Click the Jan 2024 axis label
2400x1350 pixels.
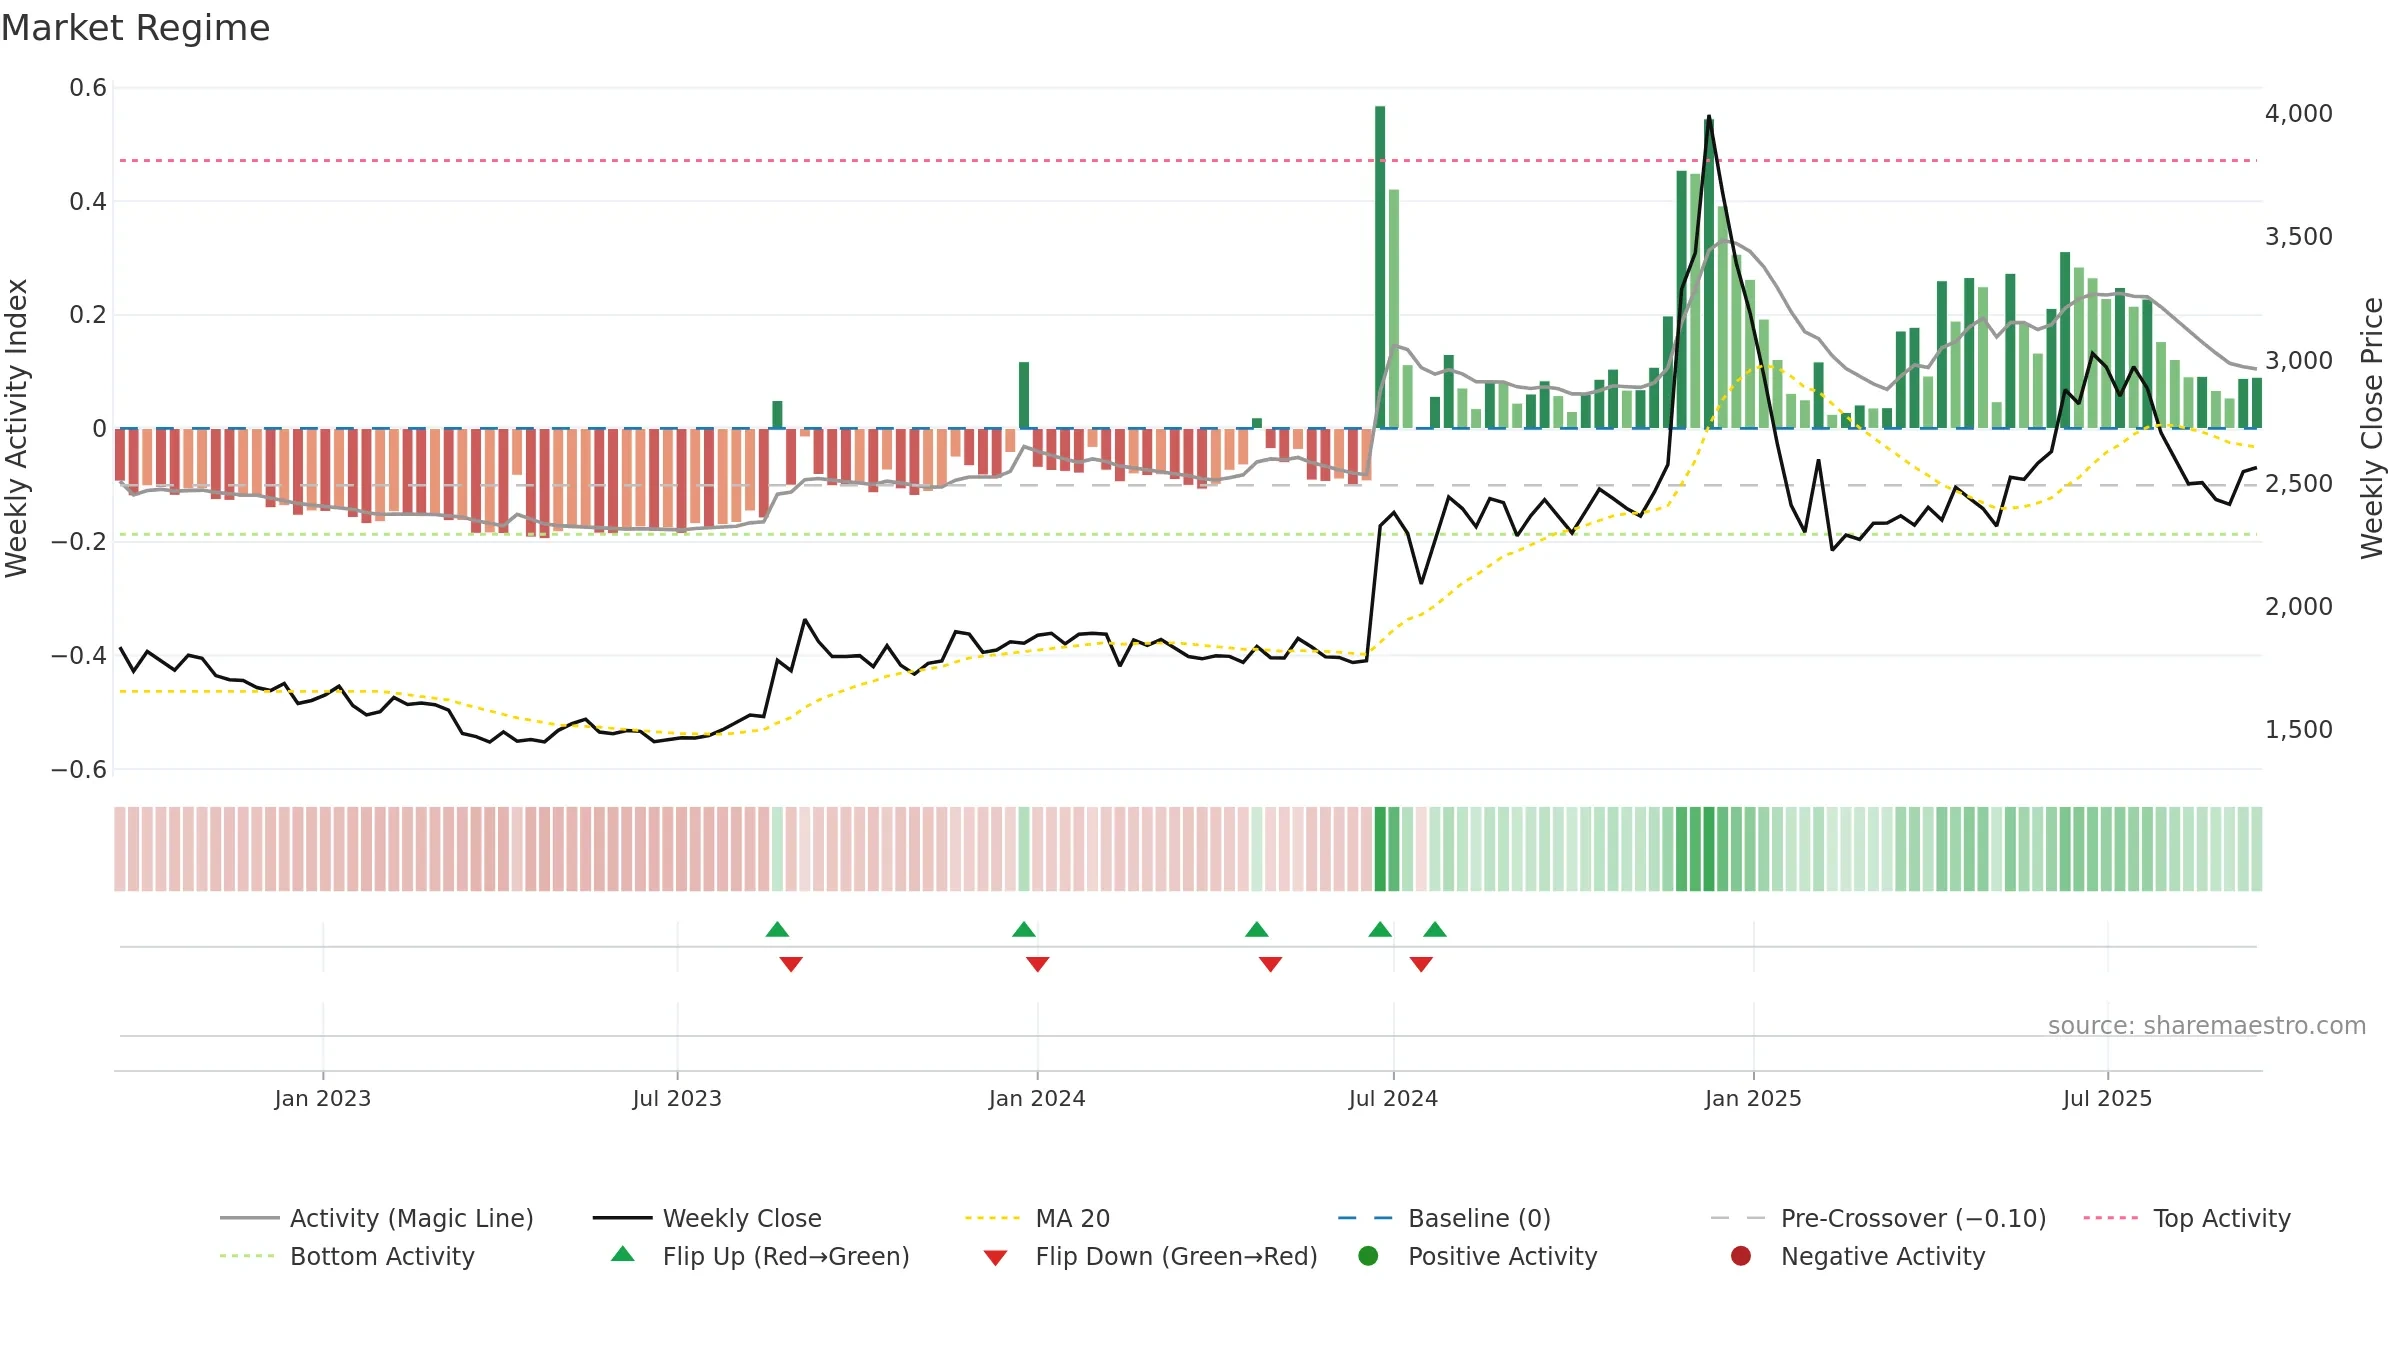(x=1037, y=1098)
